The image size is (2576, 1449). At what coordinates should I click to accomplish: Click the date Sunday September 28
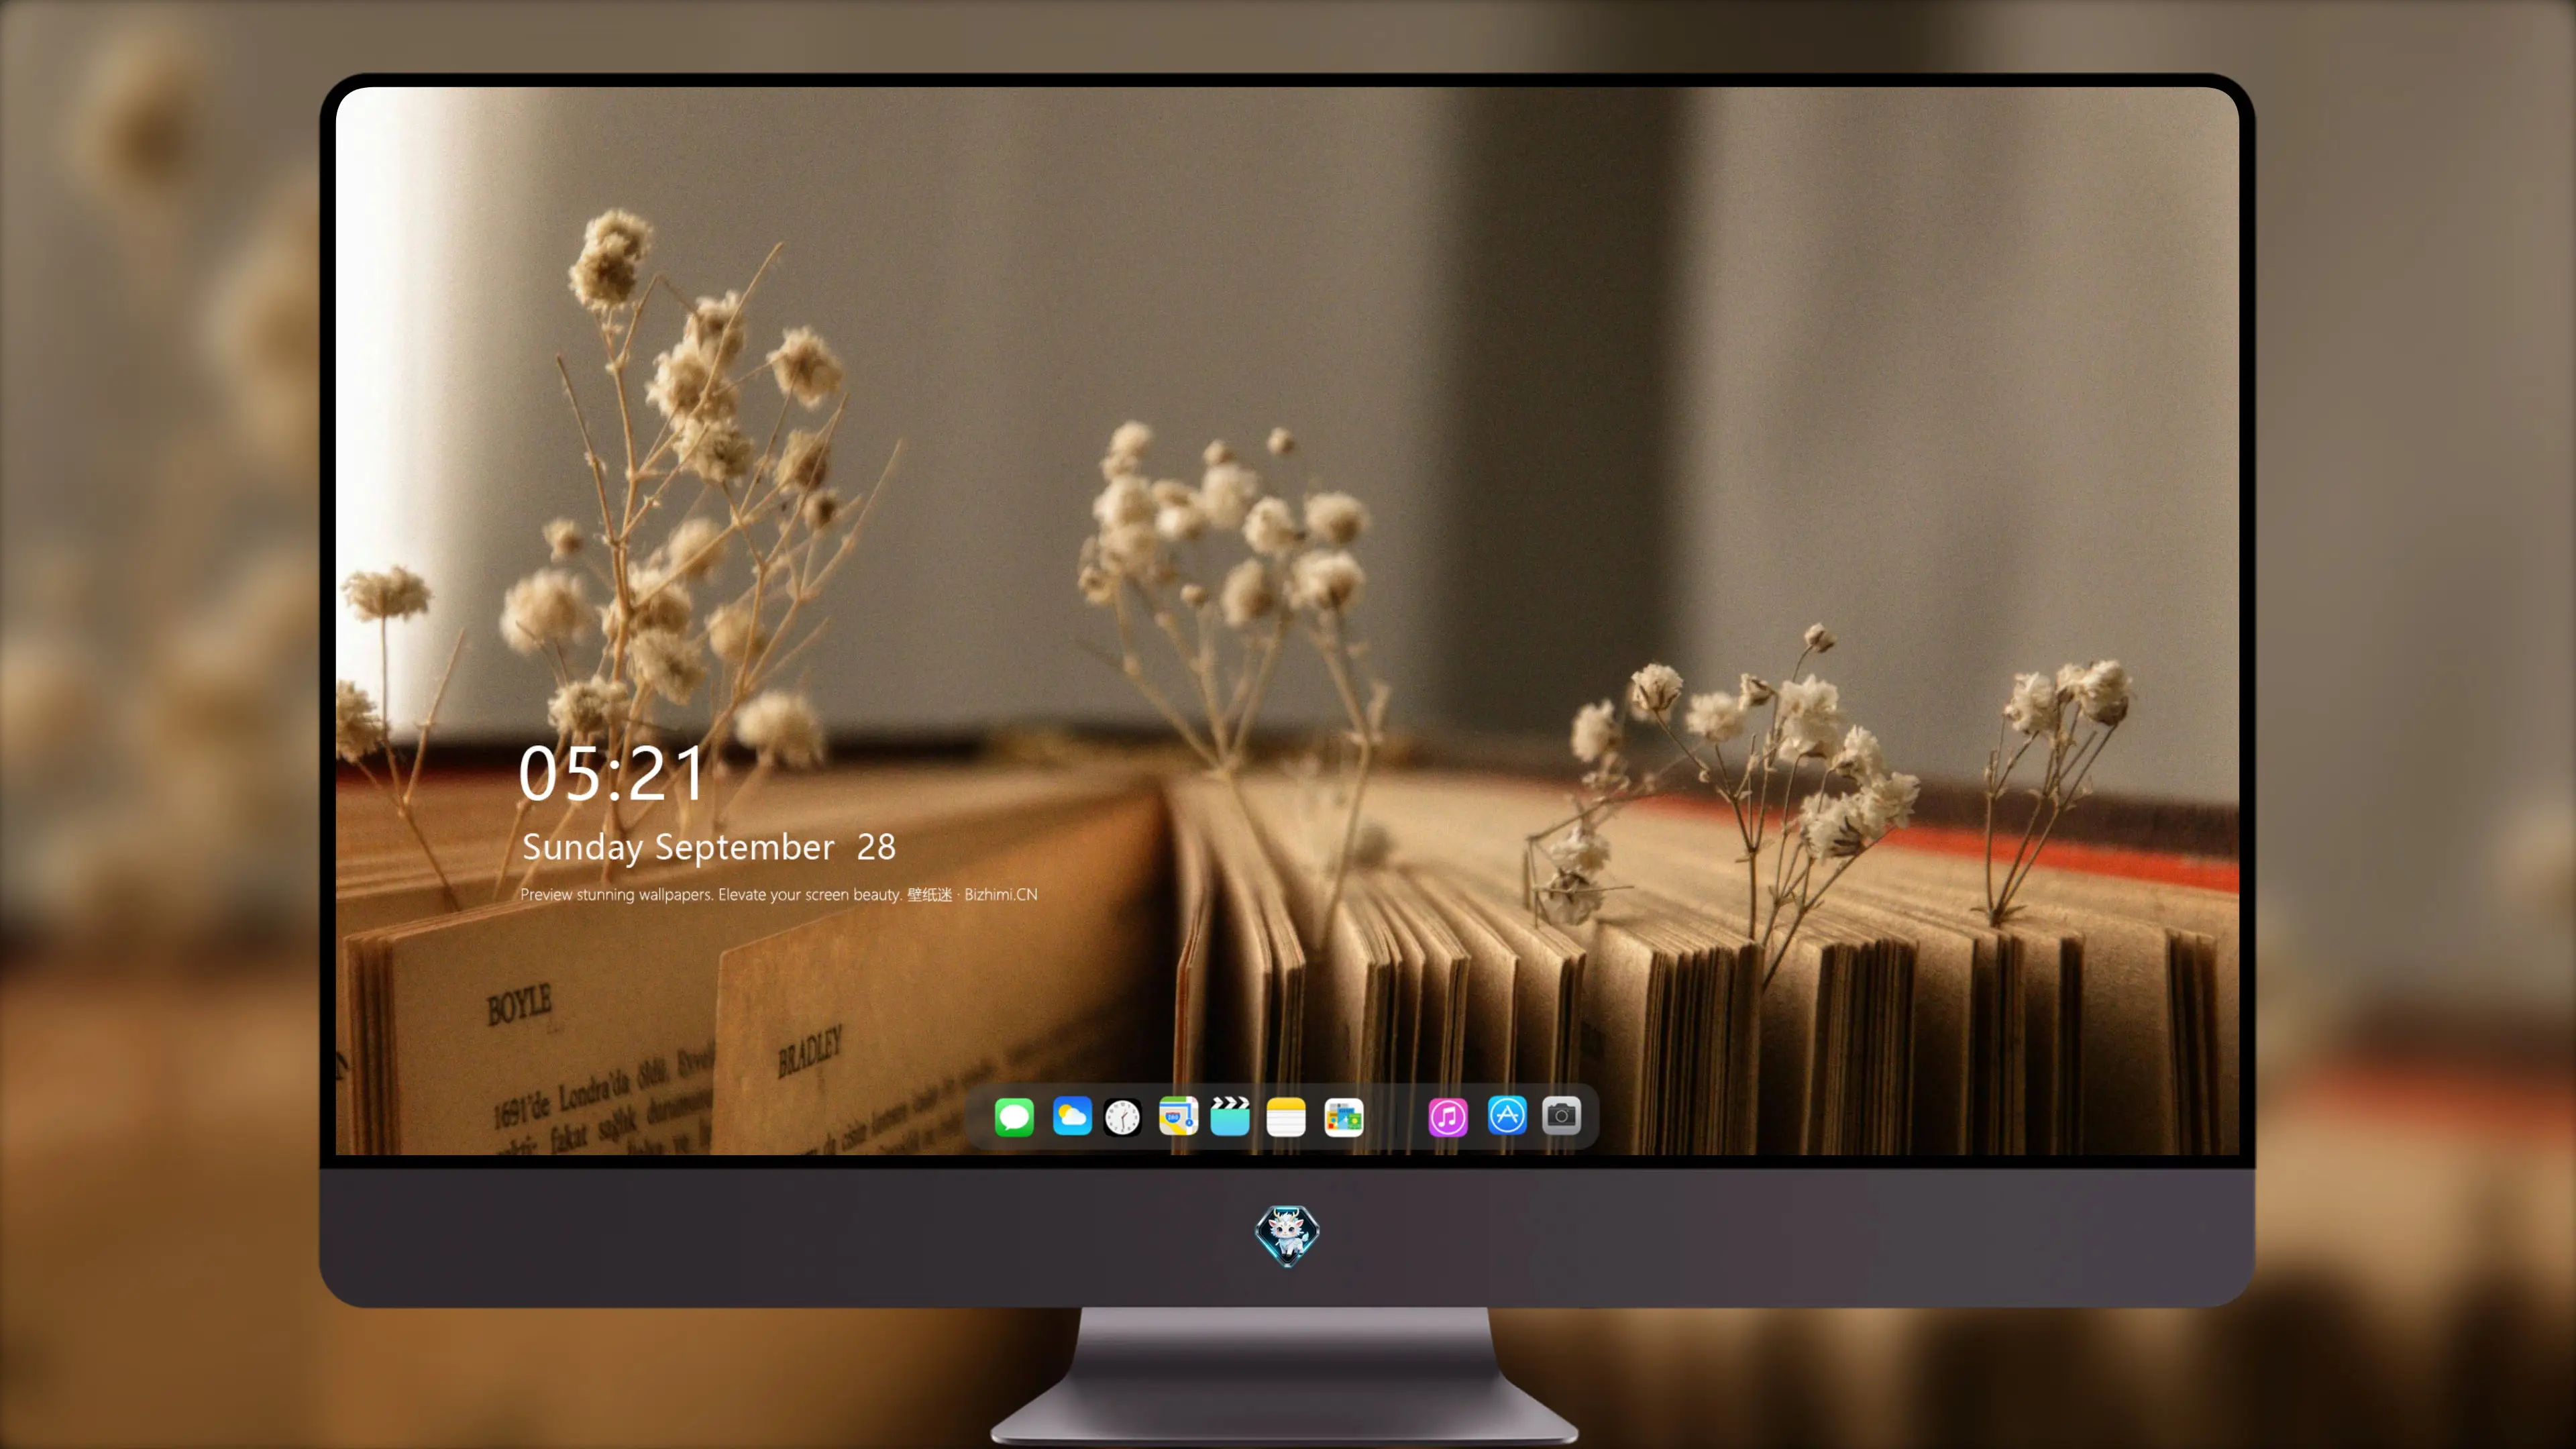click(x=709, y=847)
